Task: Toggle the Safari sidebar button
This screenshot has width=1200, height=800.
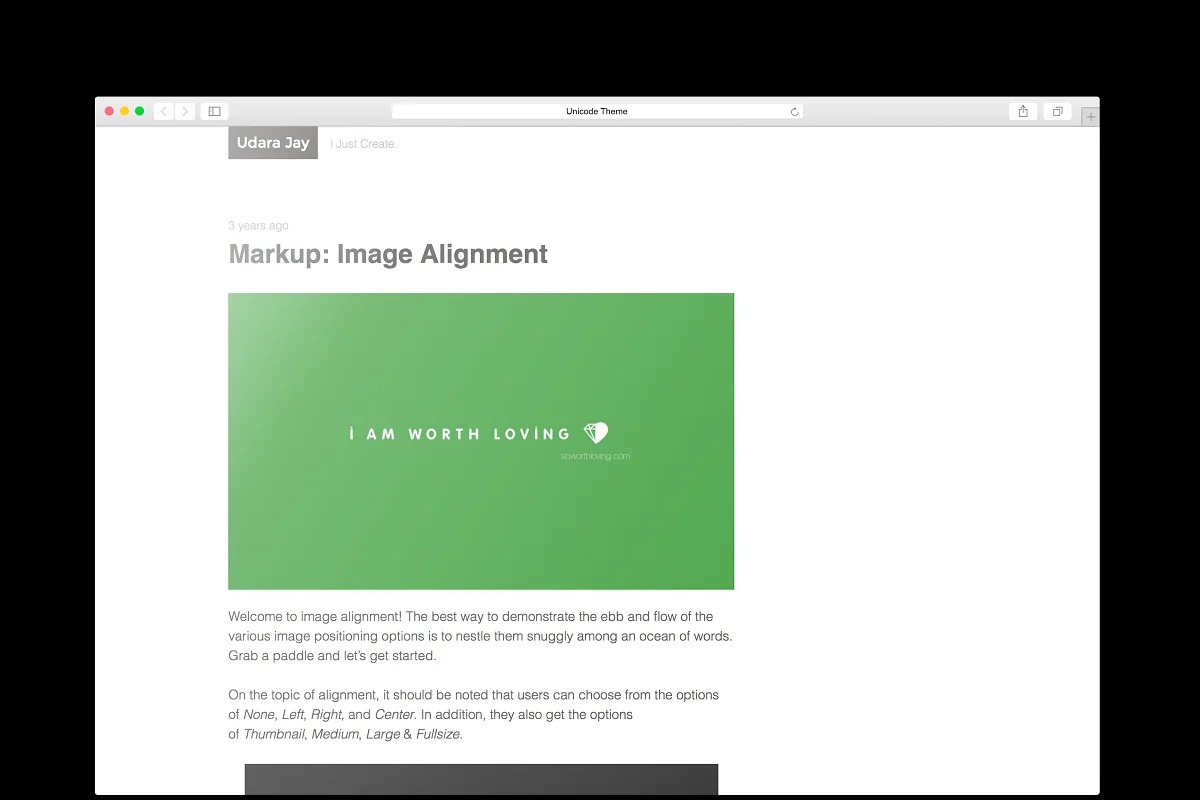Action: pyautogui.click(x=214, y=111)
